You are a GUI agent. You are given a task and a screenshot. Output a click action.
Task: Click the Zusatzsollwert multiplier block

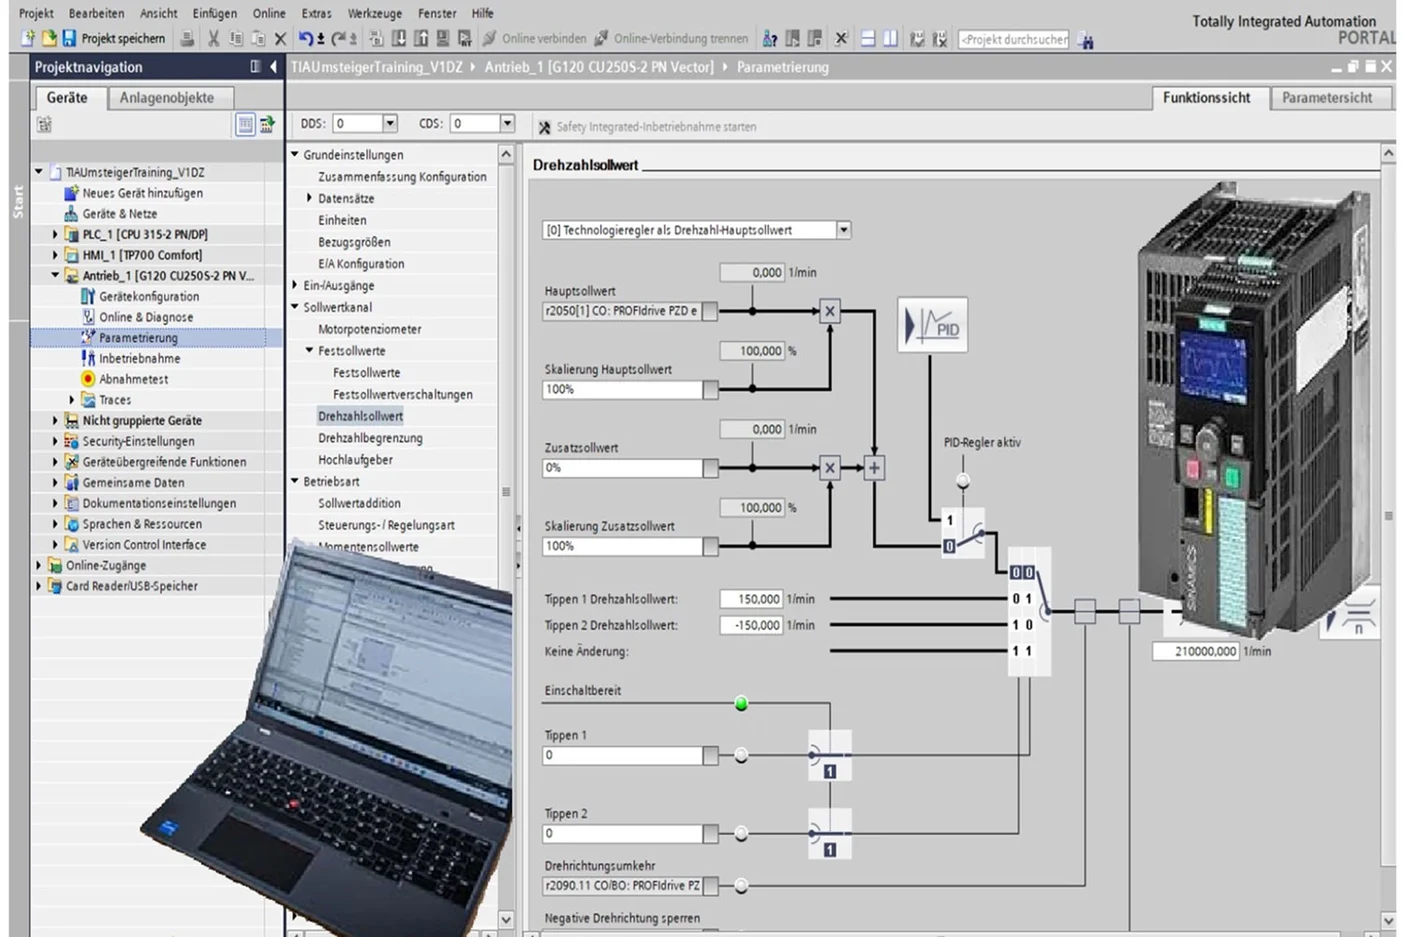pos(829,468)
